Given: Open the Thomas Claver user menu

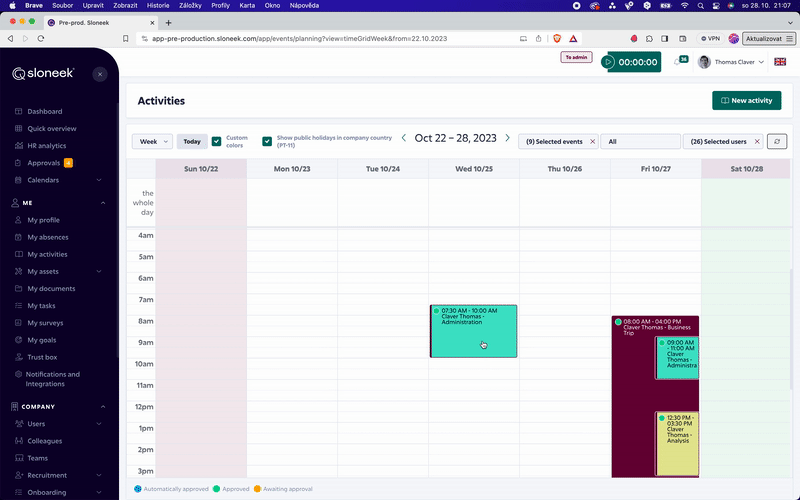Looking at the screenshot, I should tap(730, 62).
